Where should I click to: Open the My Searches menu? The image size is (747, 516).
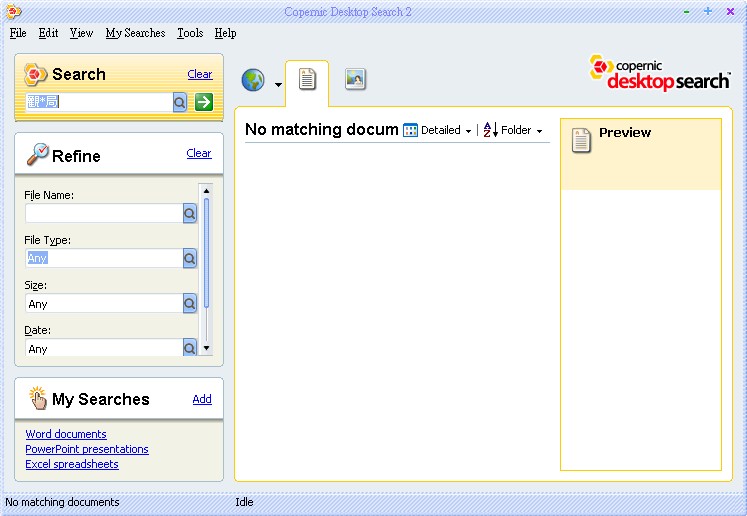135,33
